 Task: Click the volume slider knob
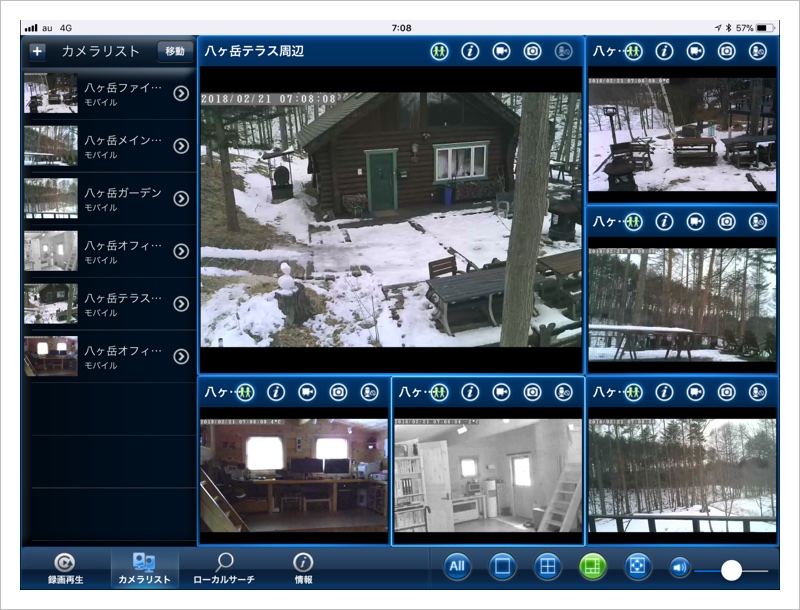(731, 569)
